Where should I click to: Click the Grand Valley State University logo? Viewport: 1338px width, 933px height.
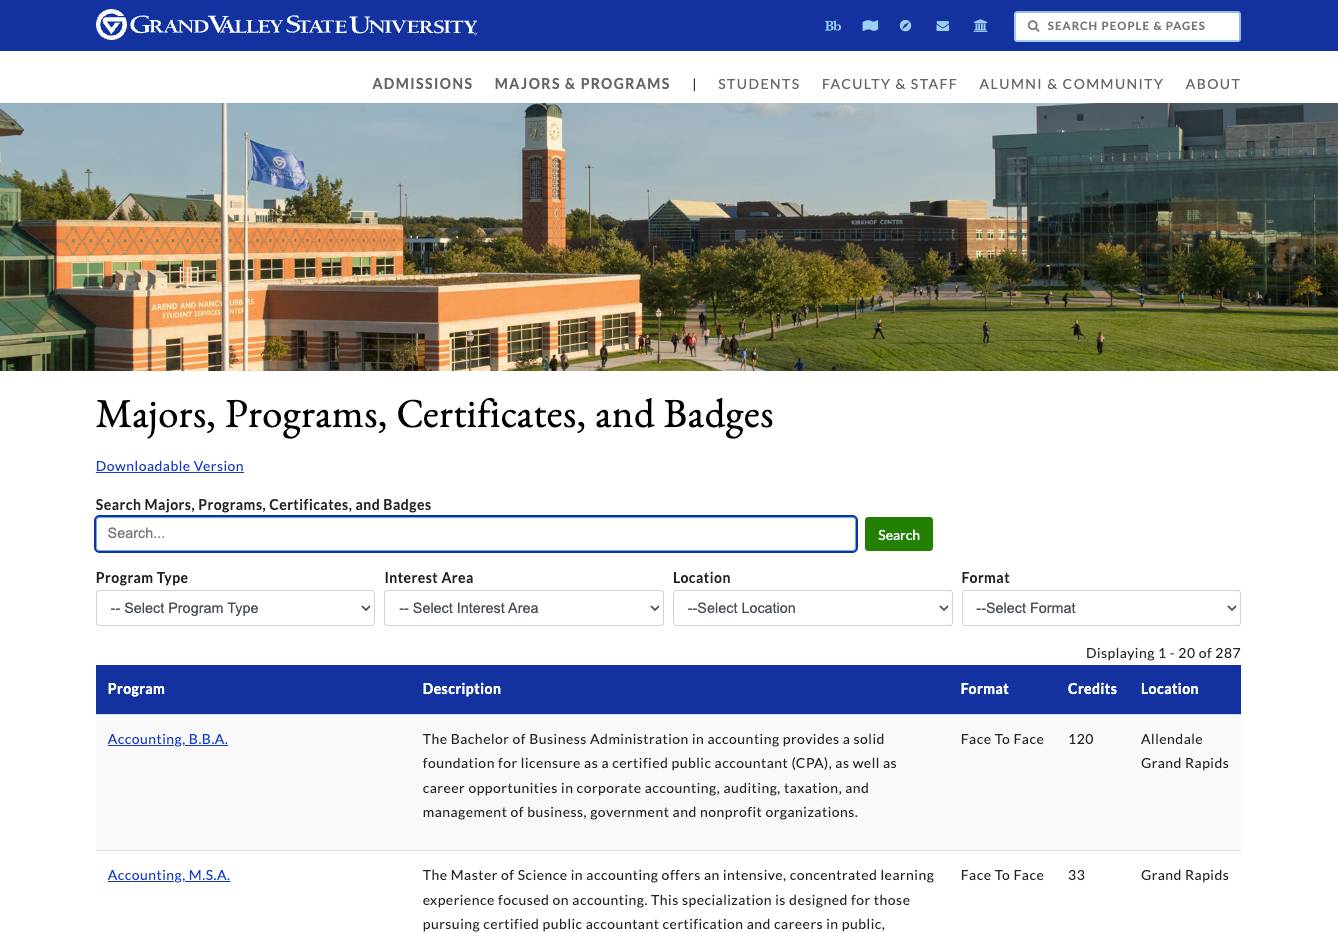[286, 25]
